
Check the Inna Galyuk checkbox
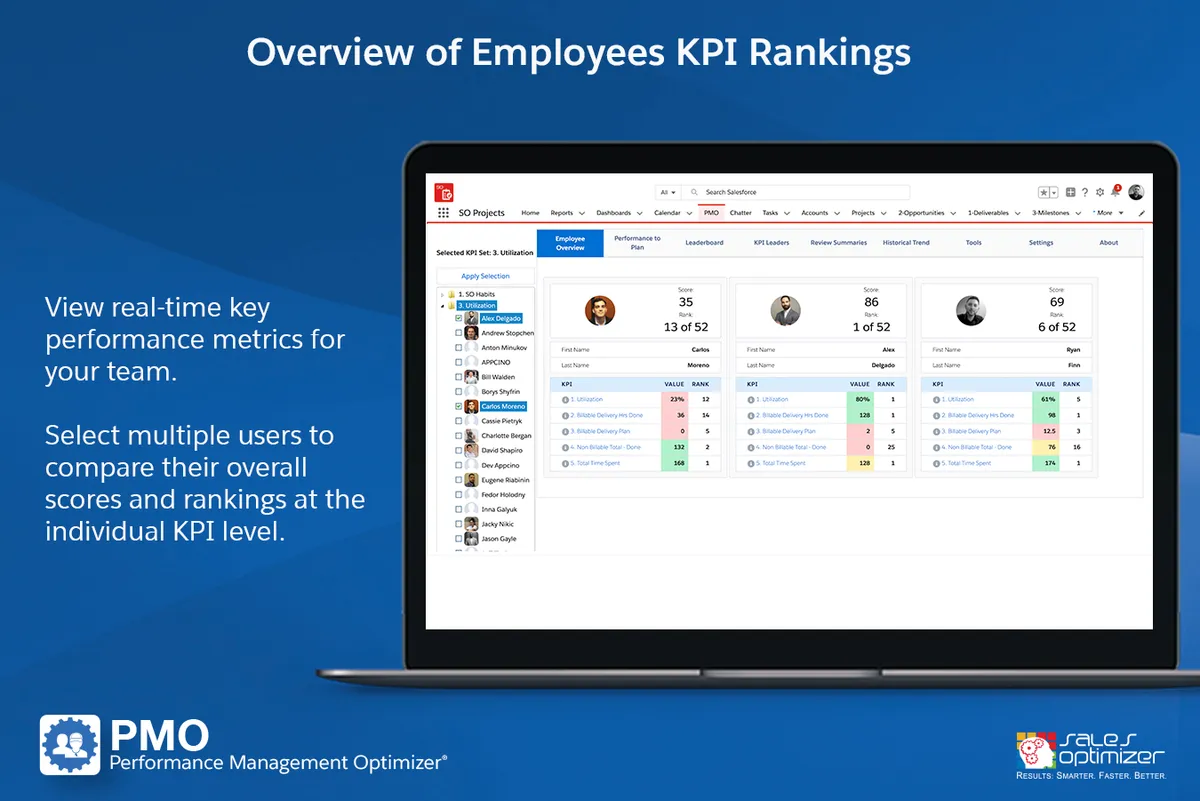click(x=459, y=509)
